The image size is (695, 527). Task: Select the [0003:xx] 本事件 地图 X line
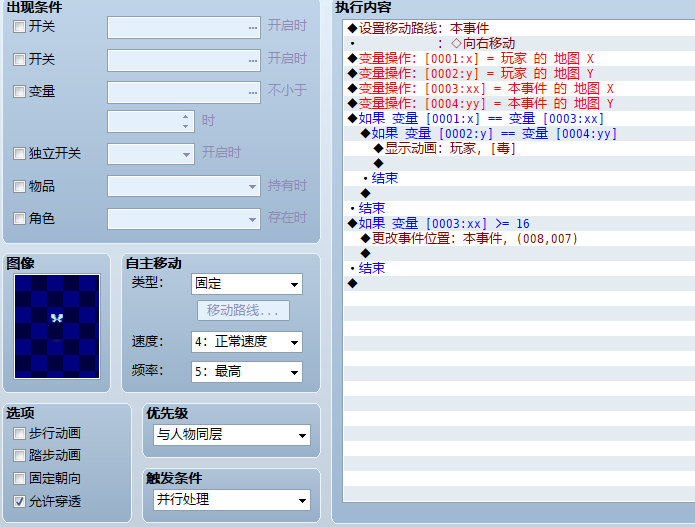(519, 89)
